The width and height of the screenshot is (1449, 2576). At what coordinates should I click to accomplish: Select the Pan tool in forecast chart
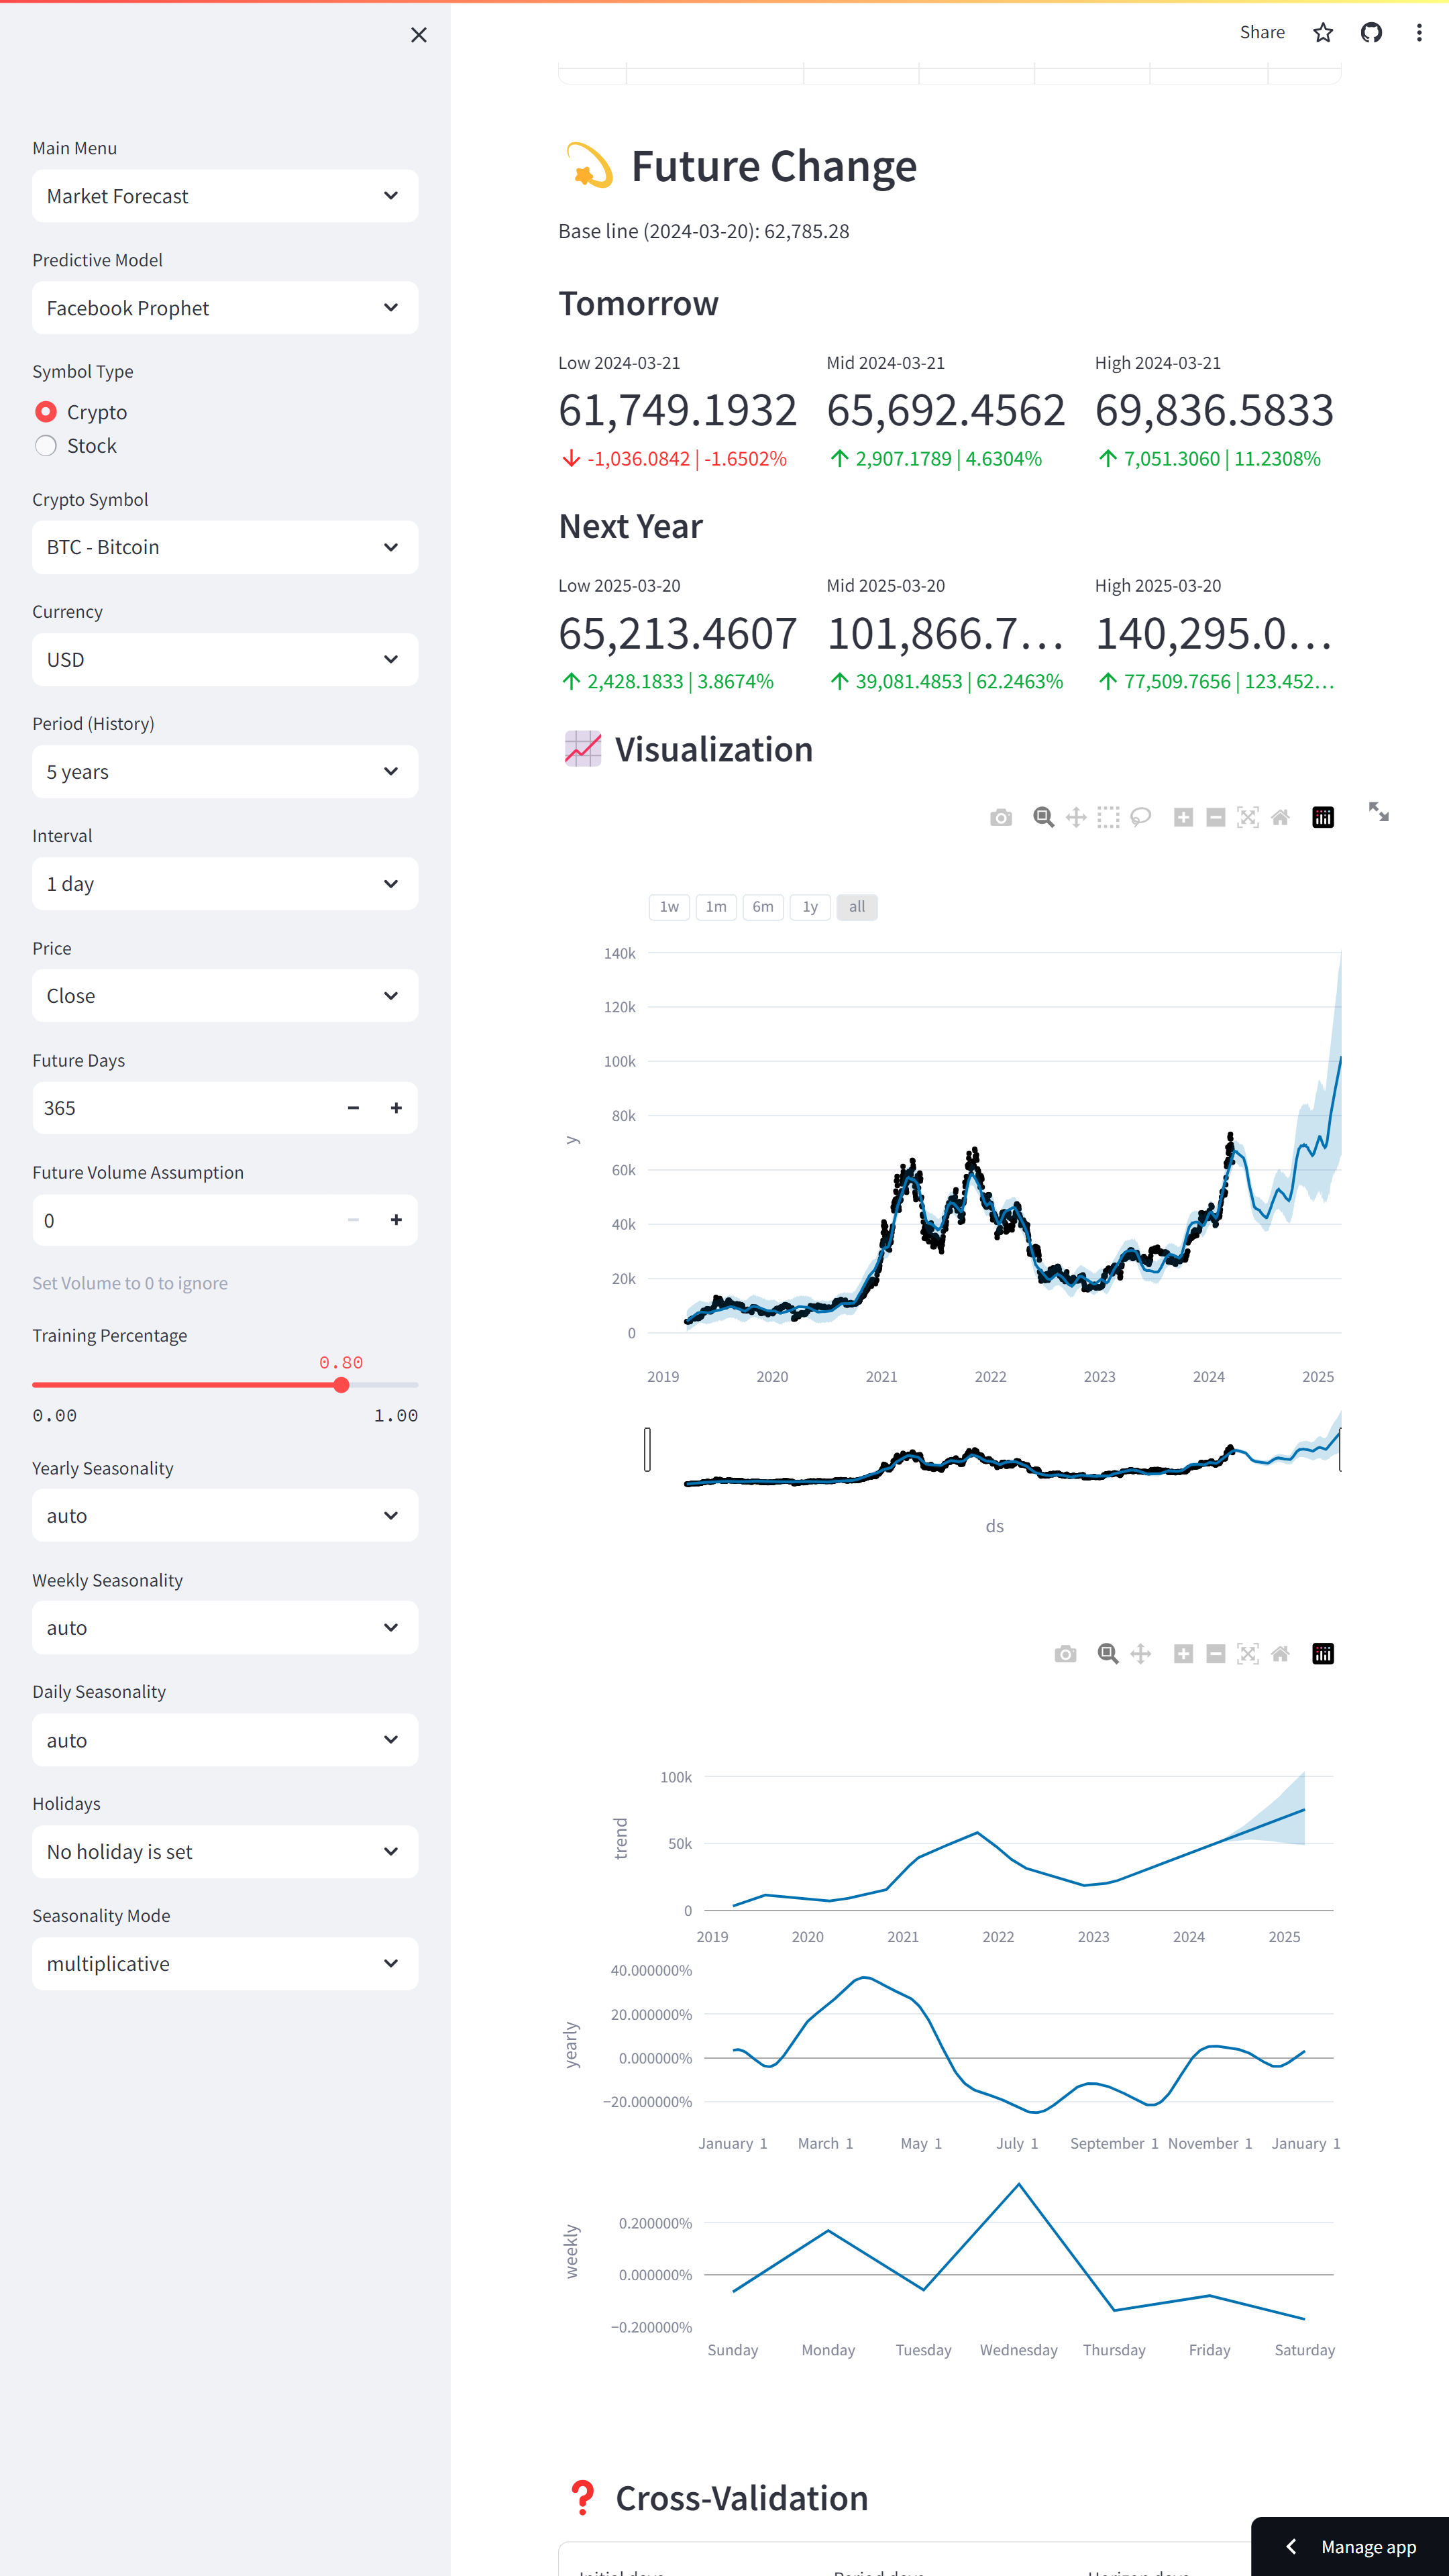point(1075,818)
